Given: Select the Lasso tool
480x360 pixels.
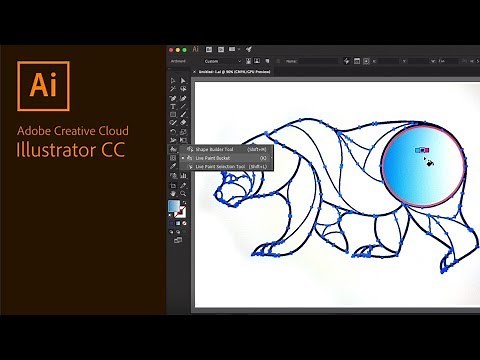Looking at the screenshot, I should click(x=183, y=89).
